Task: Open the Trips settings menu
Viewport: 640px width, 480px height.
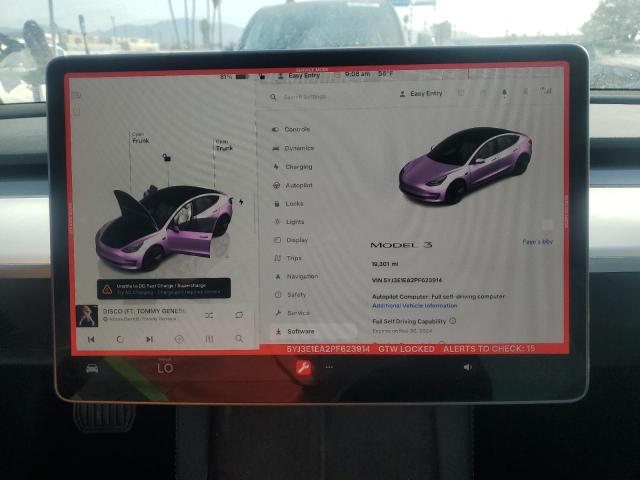Action: (x=288, y=258)
